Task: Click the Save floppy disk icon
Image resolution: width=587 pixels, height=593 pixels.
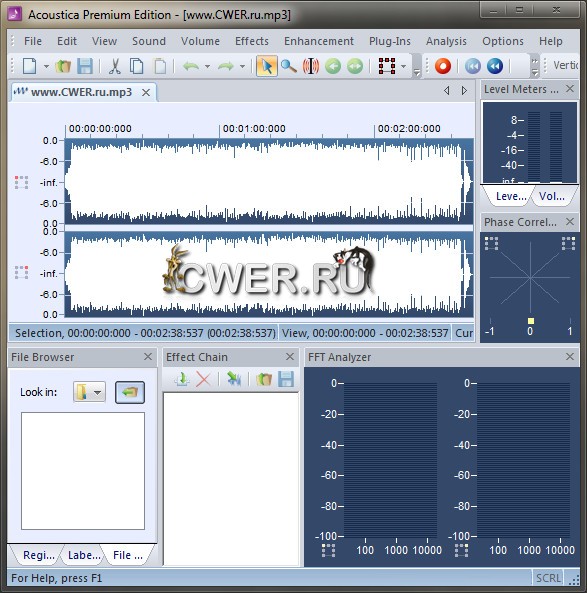Action: [85, 66]
